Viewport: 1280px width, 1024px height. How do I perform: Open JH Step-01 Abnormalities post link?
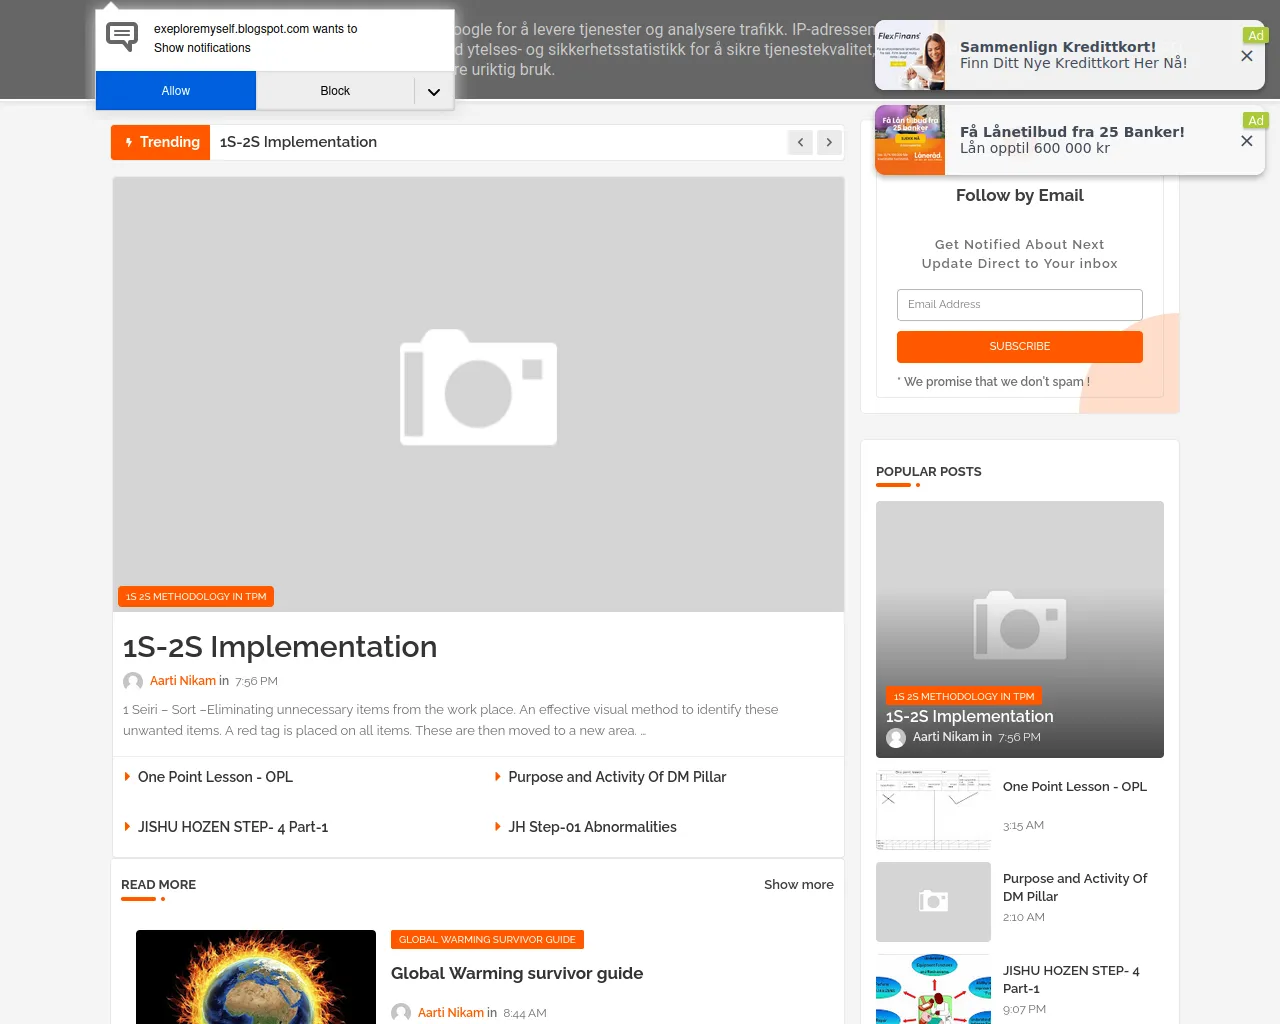592,827
